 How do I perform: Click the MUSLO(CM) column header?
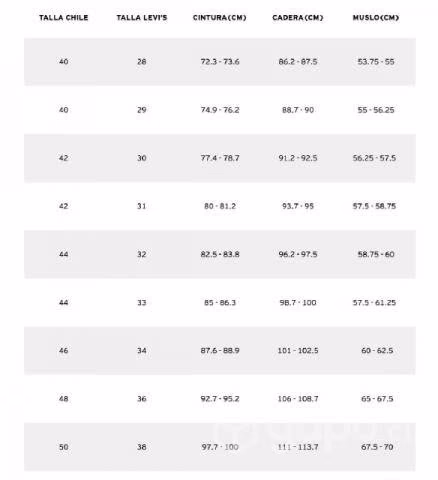pyautogui.click(x=376, y=18)
